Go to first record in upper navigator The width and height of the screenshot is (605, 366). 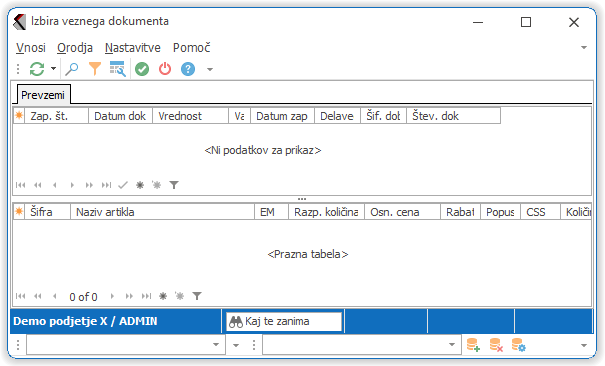tap(20, 185)
